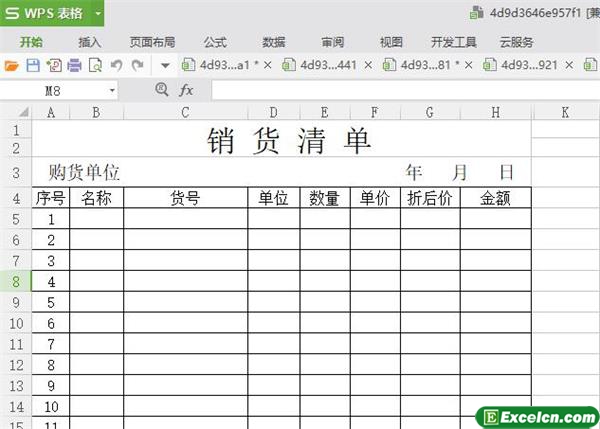Open the 视图 ribbon tab
600x429 pixels.
[391, 42]
